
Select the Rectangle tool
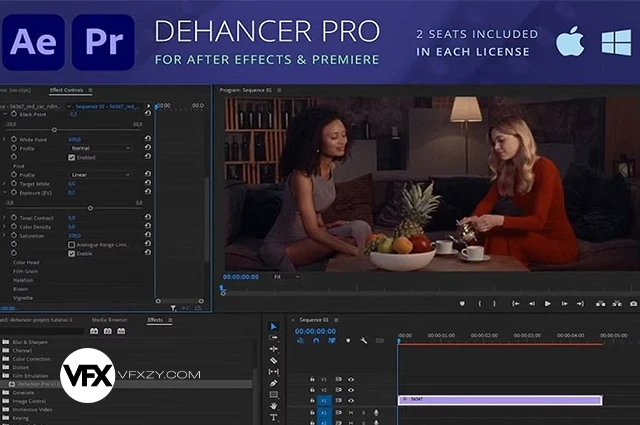[x=273, y=394]
